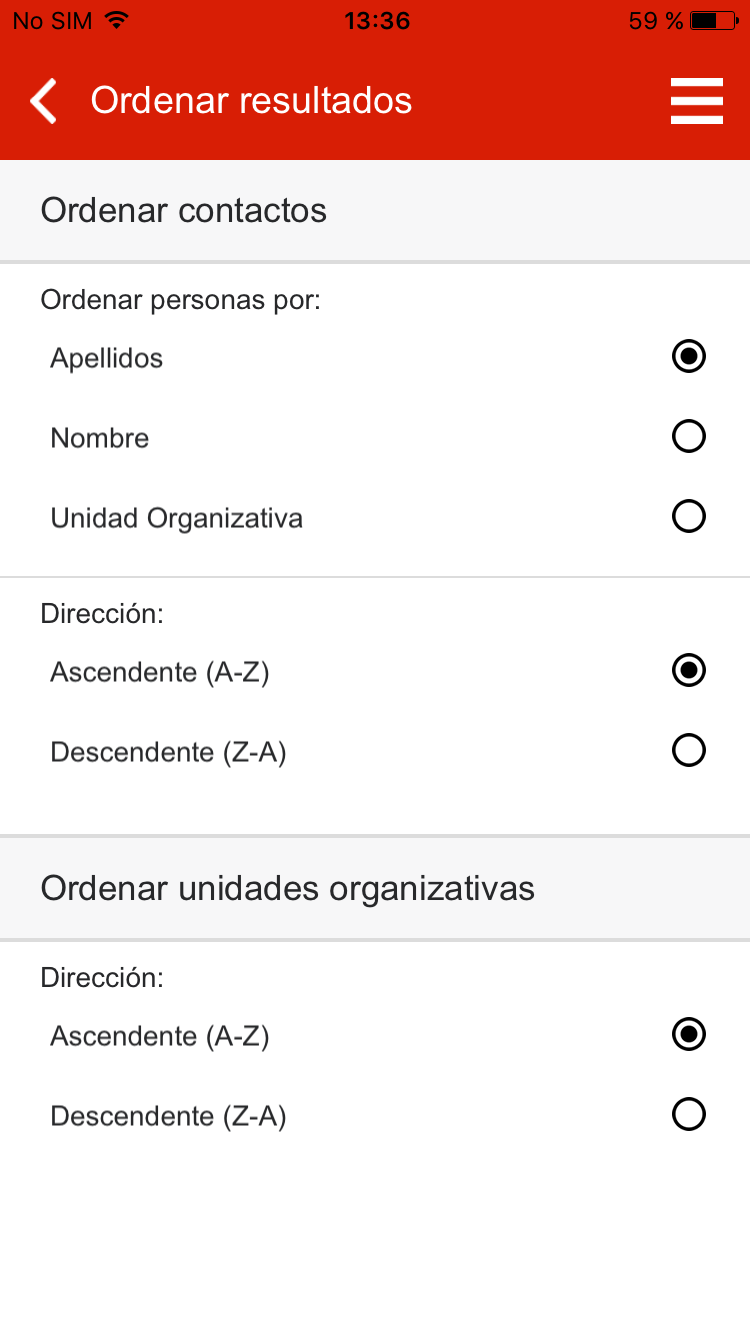Choose Ascendente (A-Z) radio for contacts
The height and width of the screenshot is (1334, 750).
pos(689,670)
